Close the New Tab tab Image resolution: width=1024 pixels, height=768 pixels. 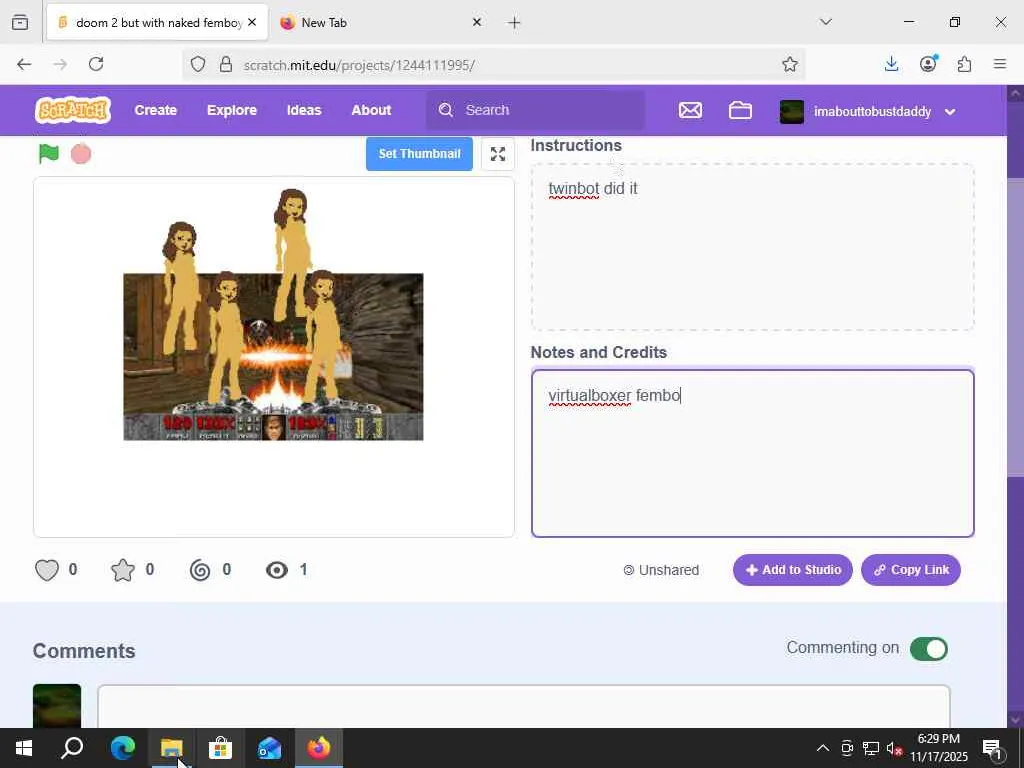pos(477,22)
